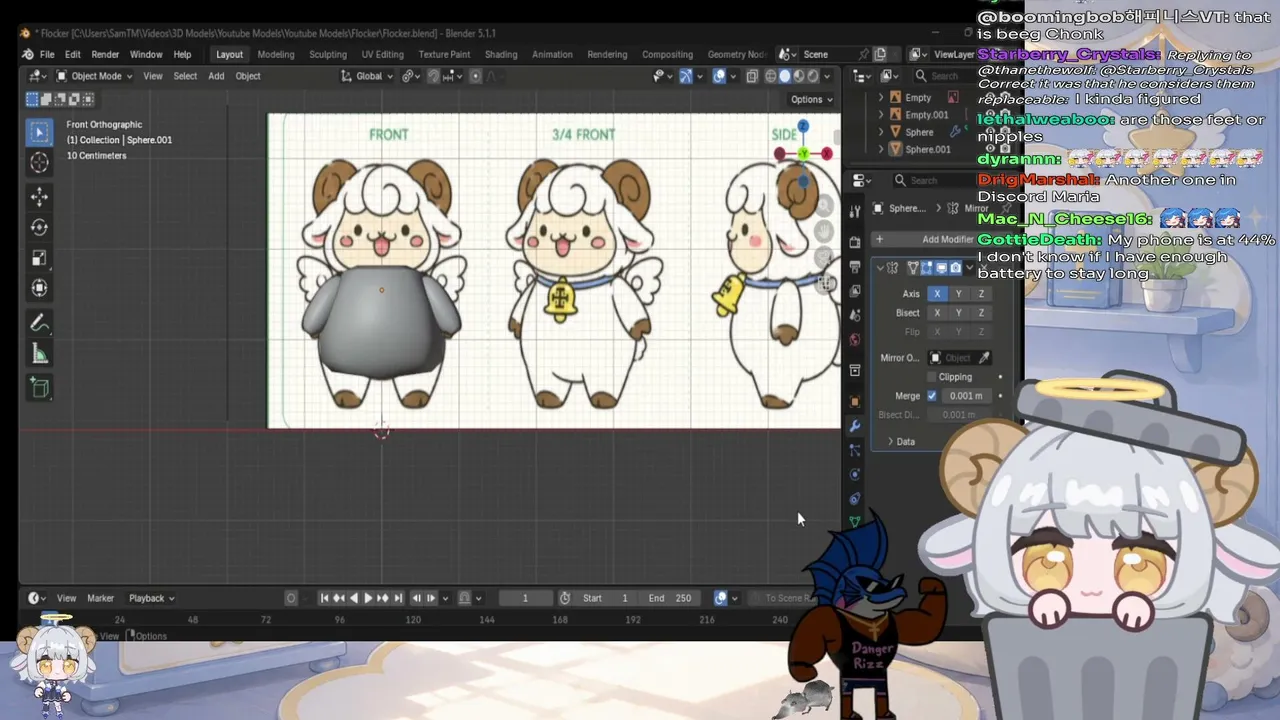Viewport: 1280px width, 720px height.
Task: Open the Render properties tab
Action: click(854, 242)
